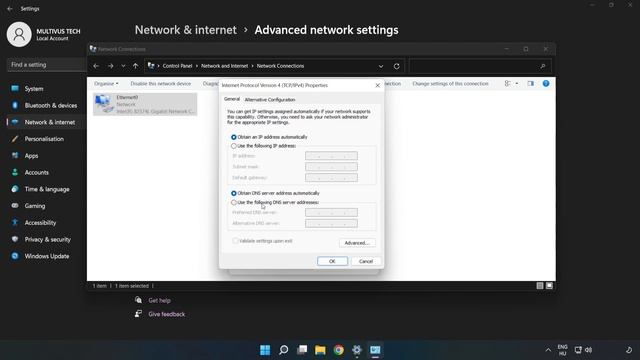Go back in Network Connections window
The width and height of the screenshot is (640, 360).
96,66
